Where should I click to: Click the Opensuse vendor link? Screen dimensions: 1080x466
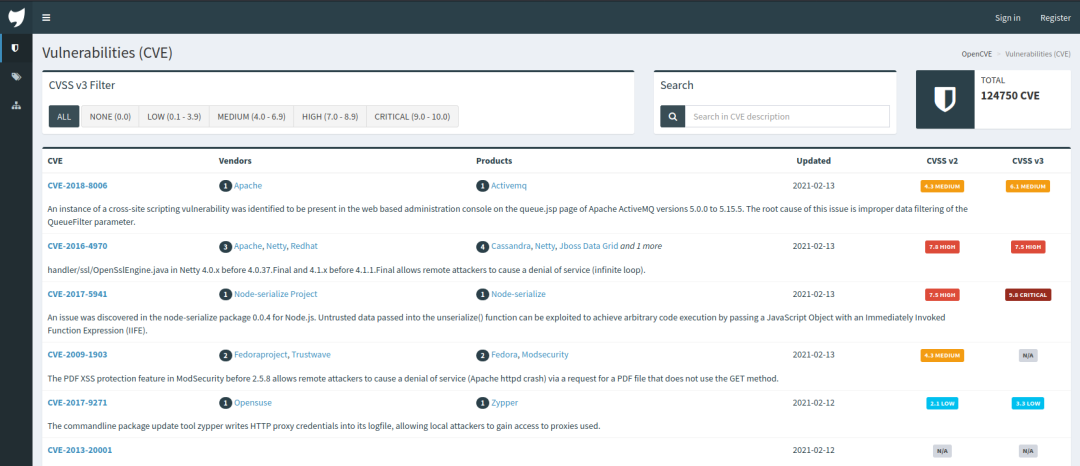(x=252, y=403)
